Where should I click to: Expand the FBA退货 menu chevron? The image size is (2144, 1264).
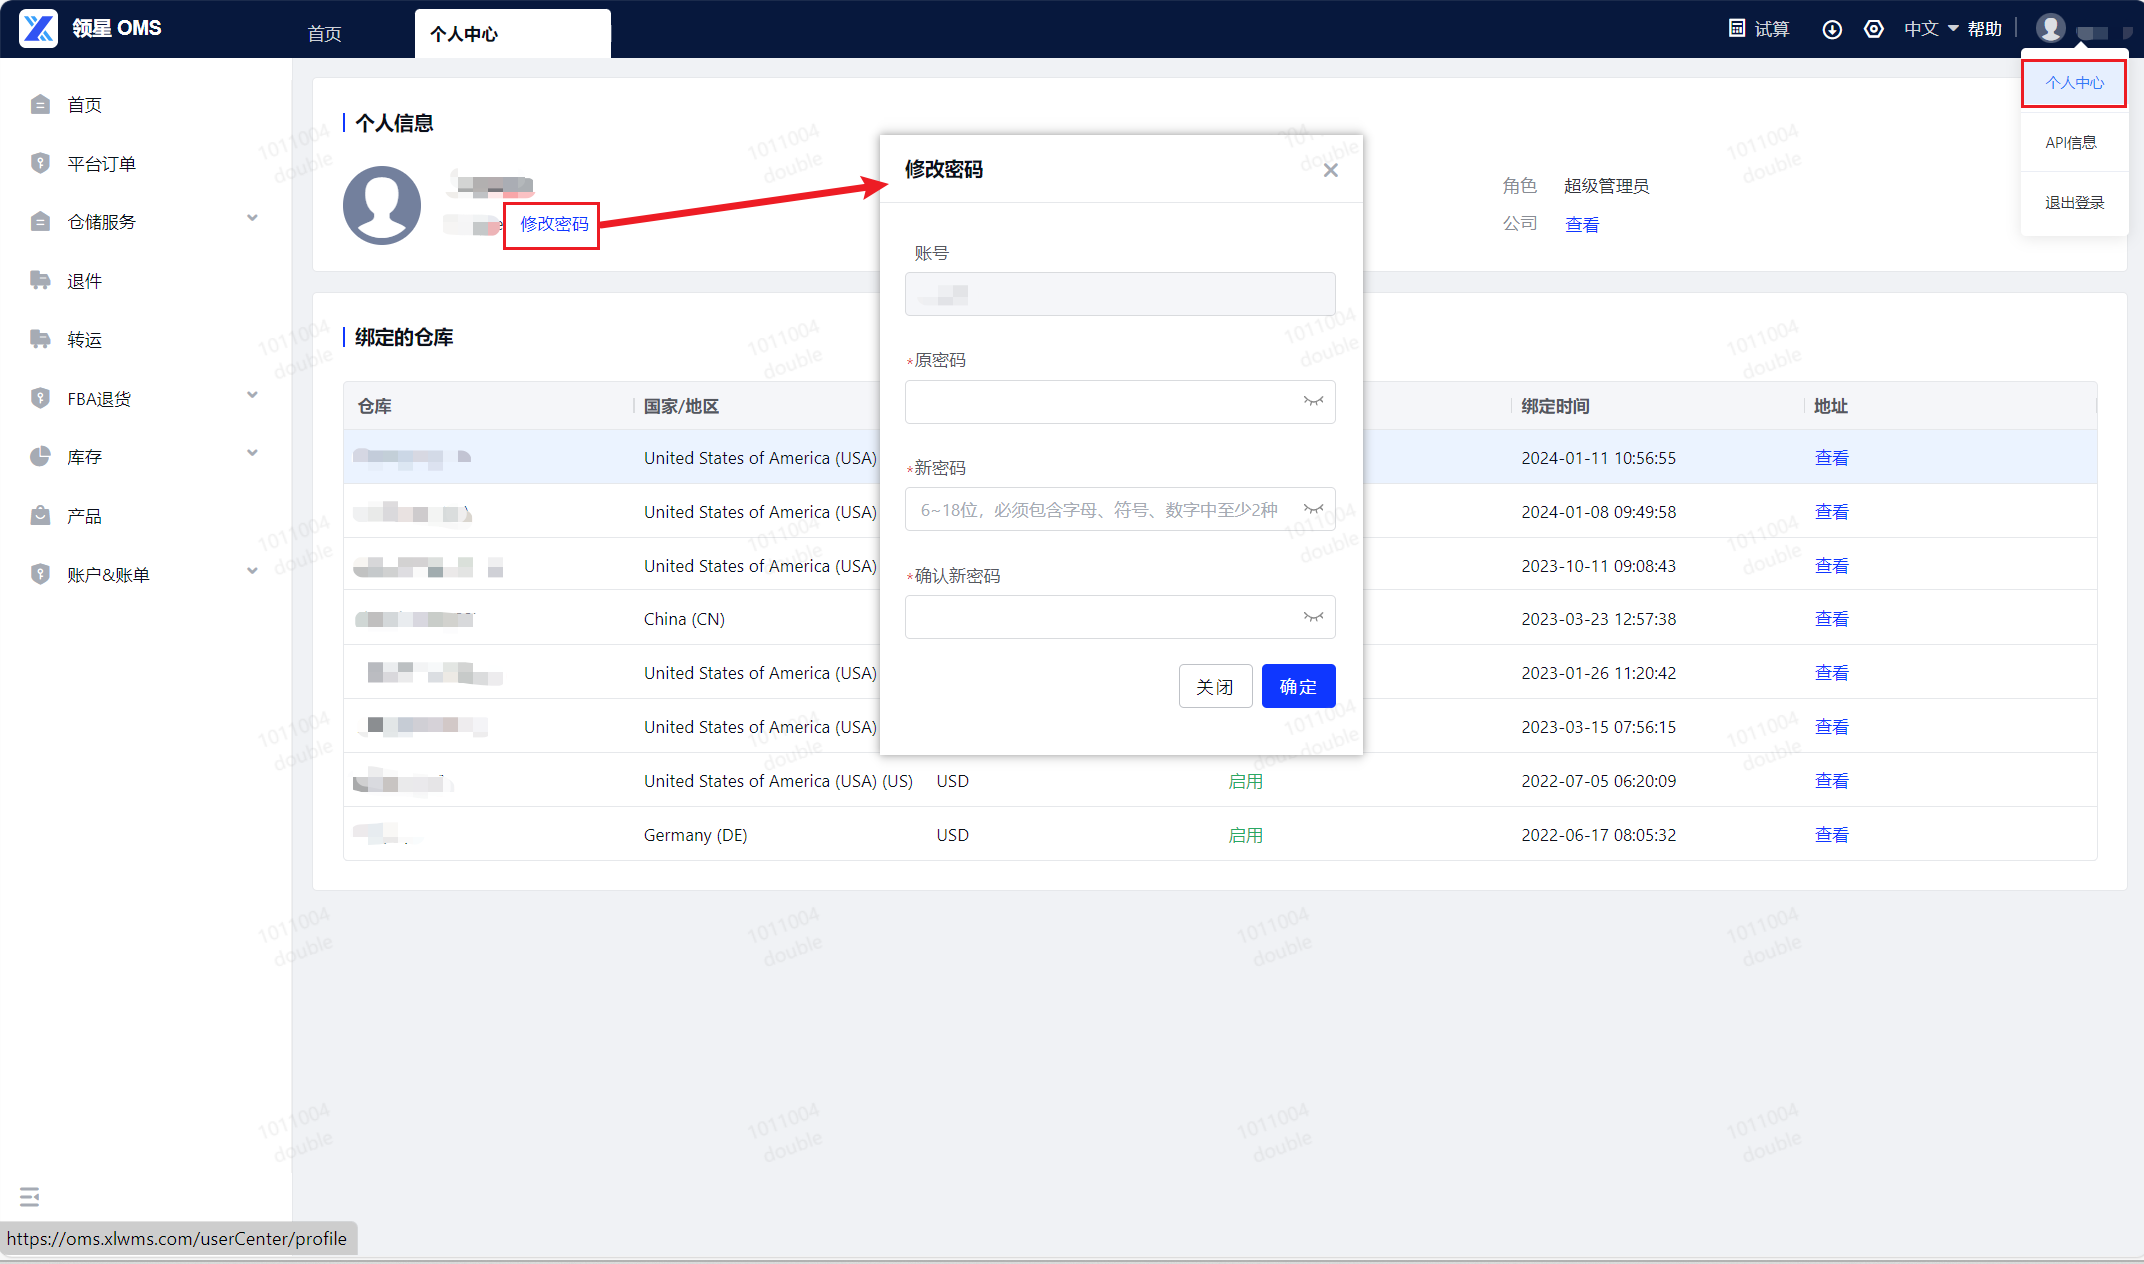tap(252, 395)
